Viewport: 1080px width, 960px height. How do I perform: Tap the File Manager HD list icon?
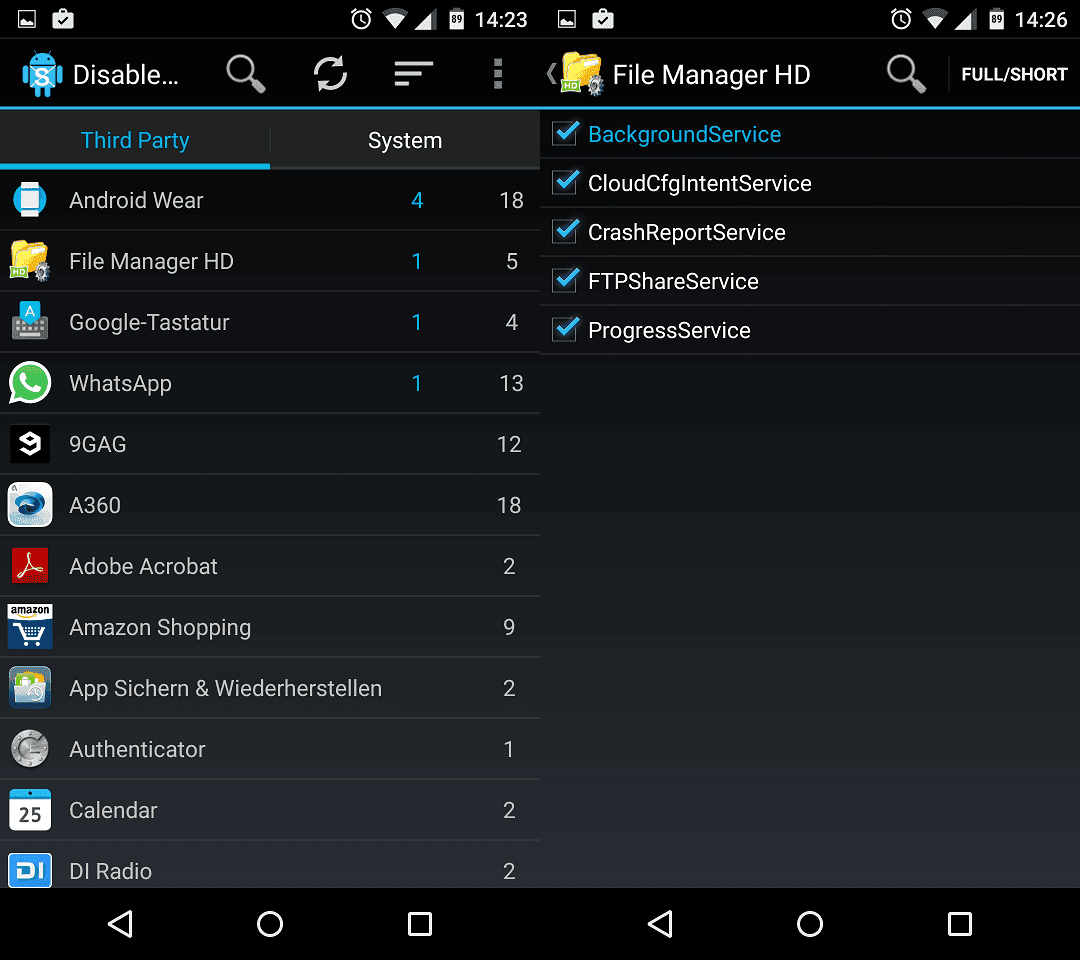click(x=30, y=261)
